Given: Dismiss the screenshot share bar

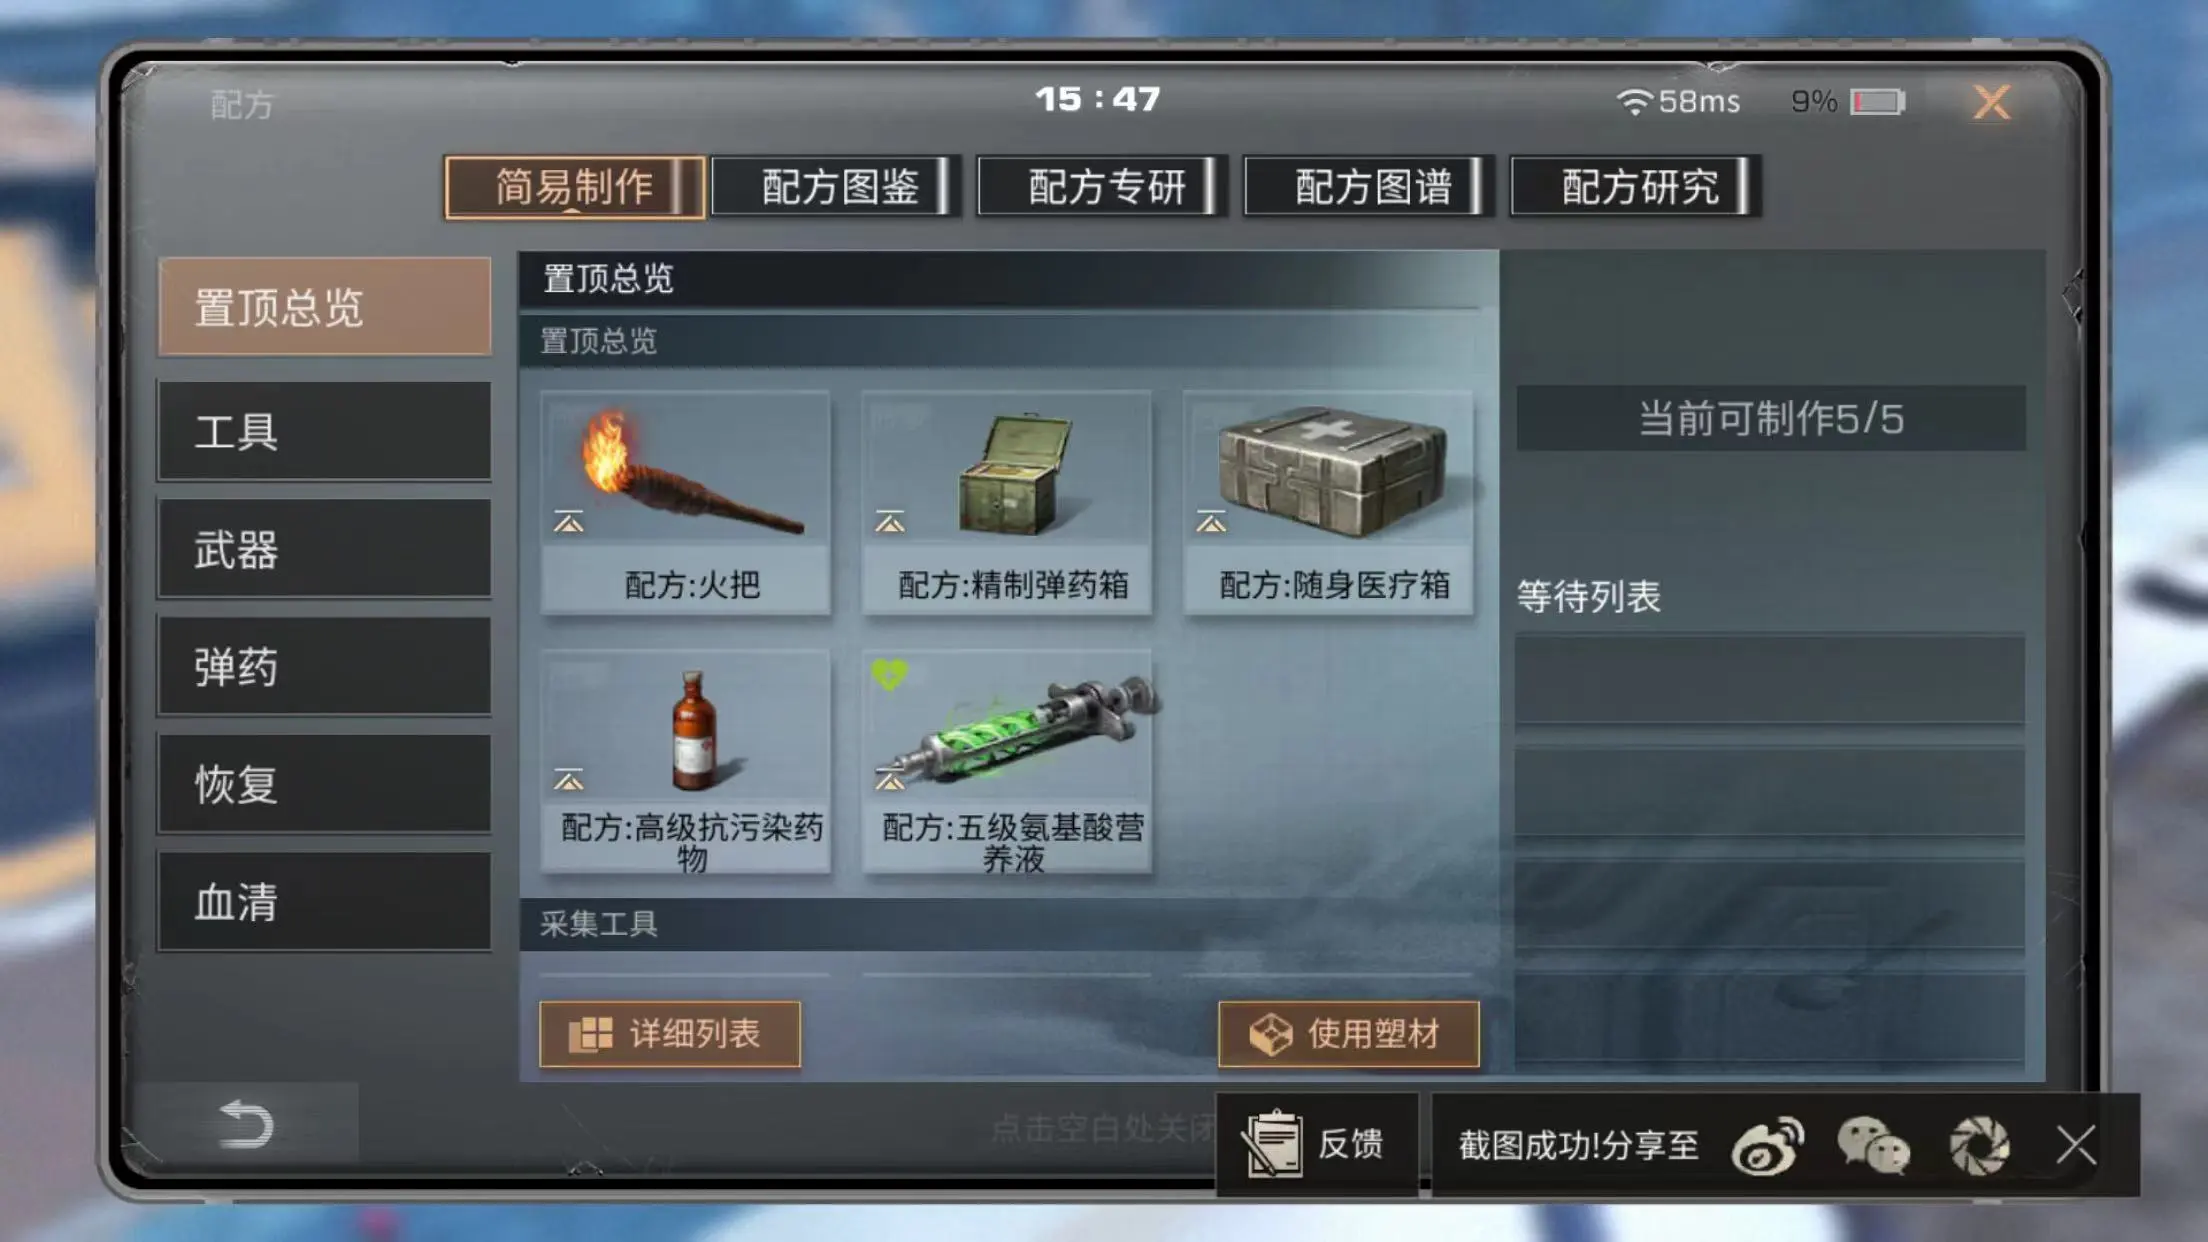Looking at the screenshot, I should [2076, 1146].
